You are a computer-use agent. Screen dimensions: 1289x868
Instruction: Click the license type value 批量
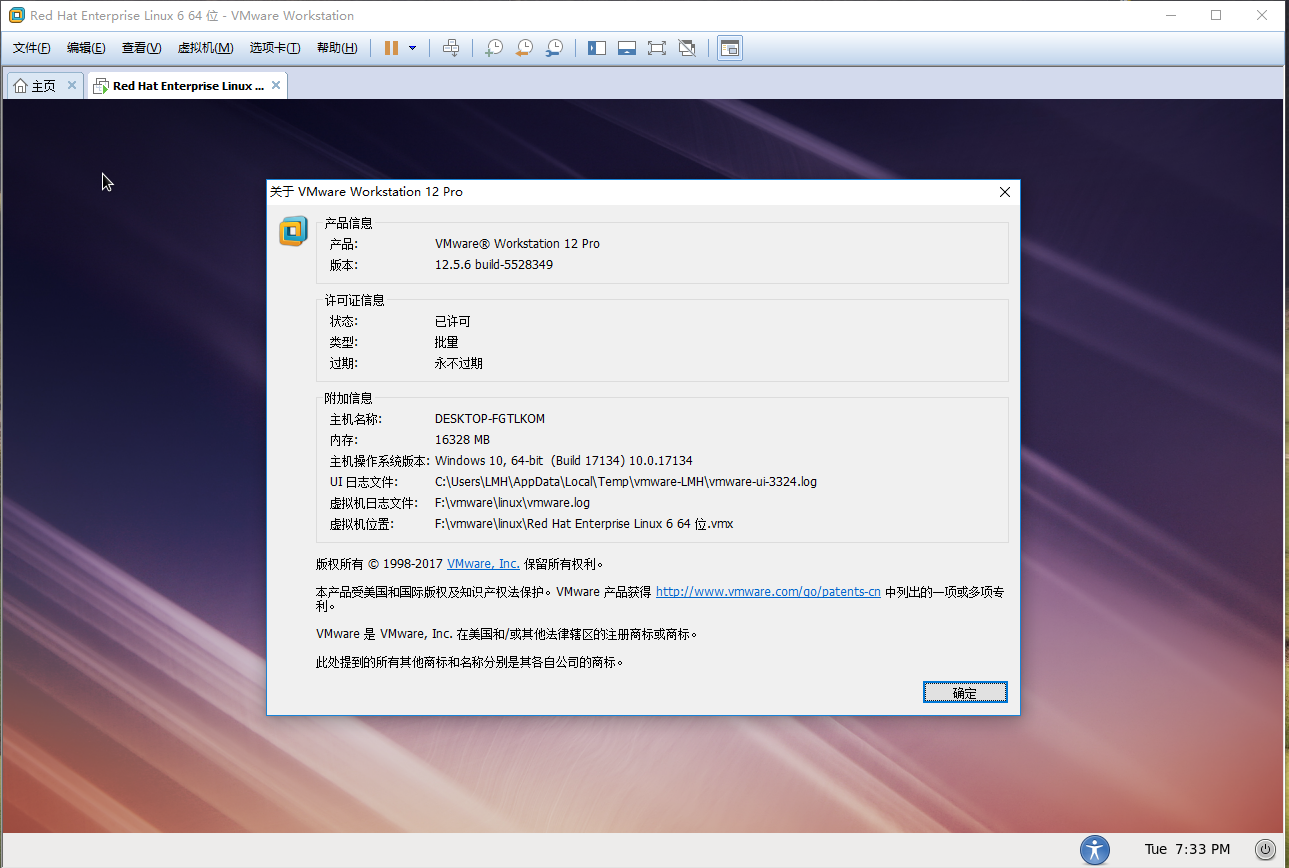[x=447, y=343]
